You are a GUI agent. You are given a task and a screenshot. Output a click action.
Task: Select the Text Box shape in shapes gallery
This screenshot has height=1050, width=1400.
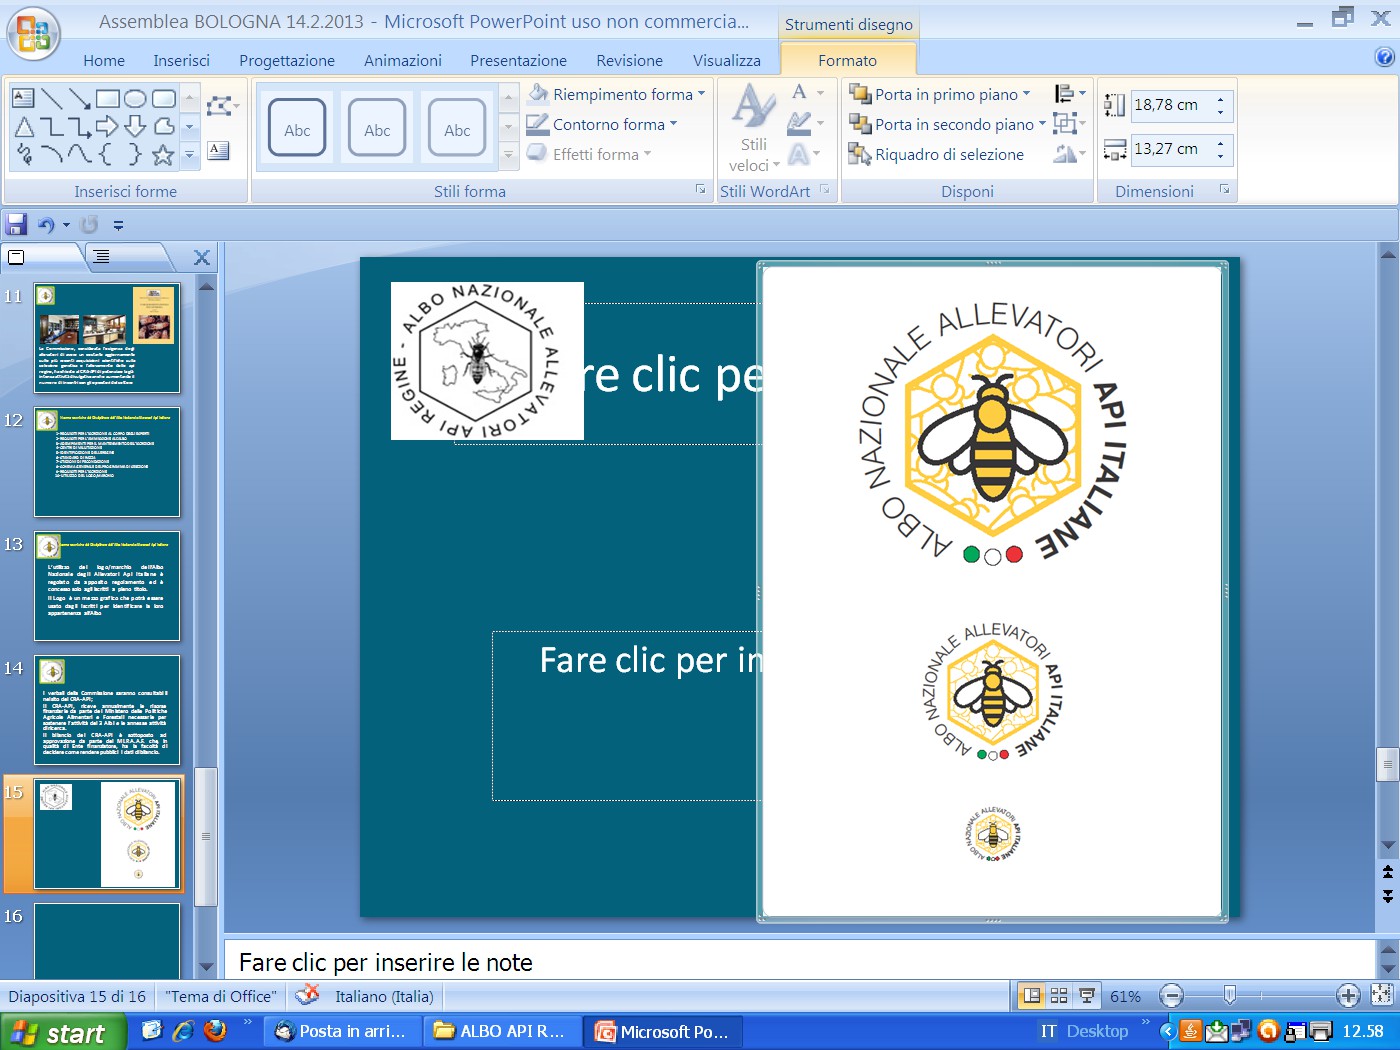[x=23, y=98]
